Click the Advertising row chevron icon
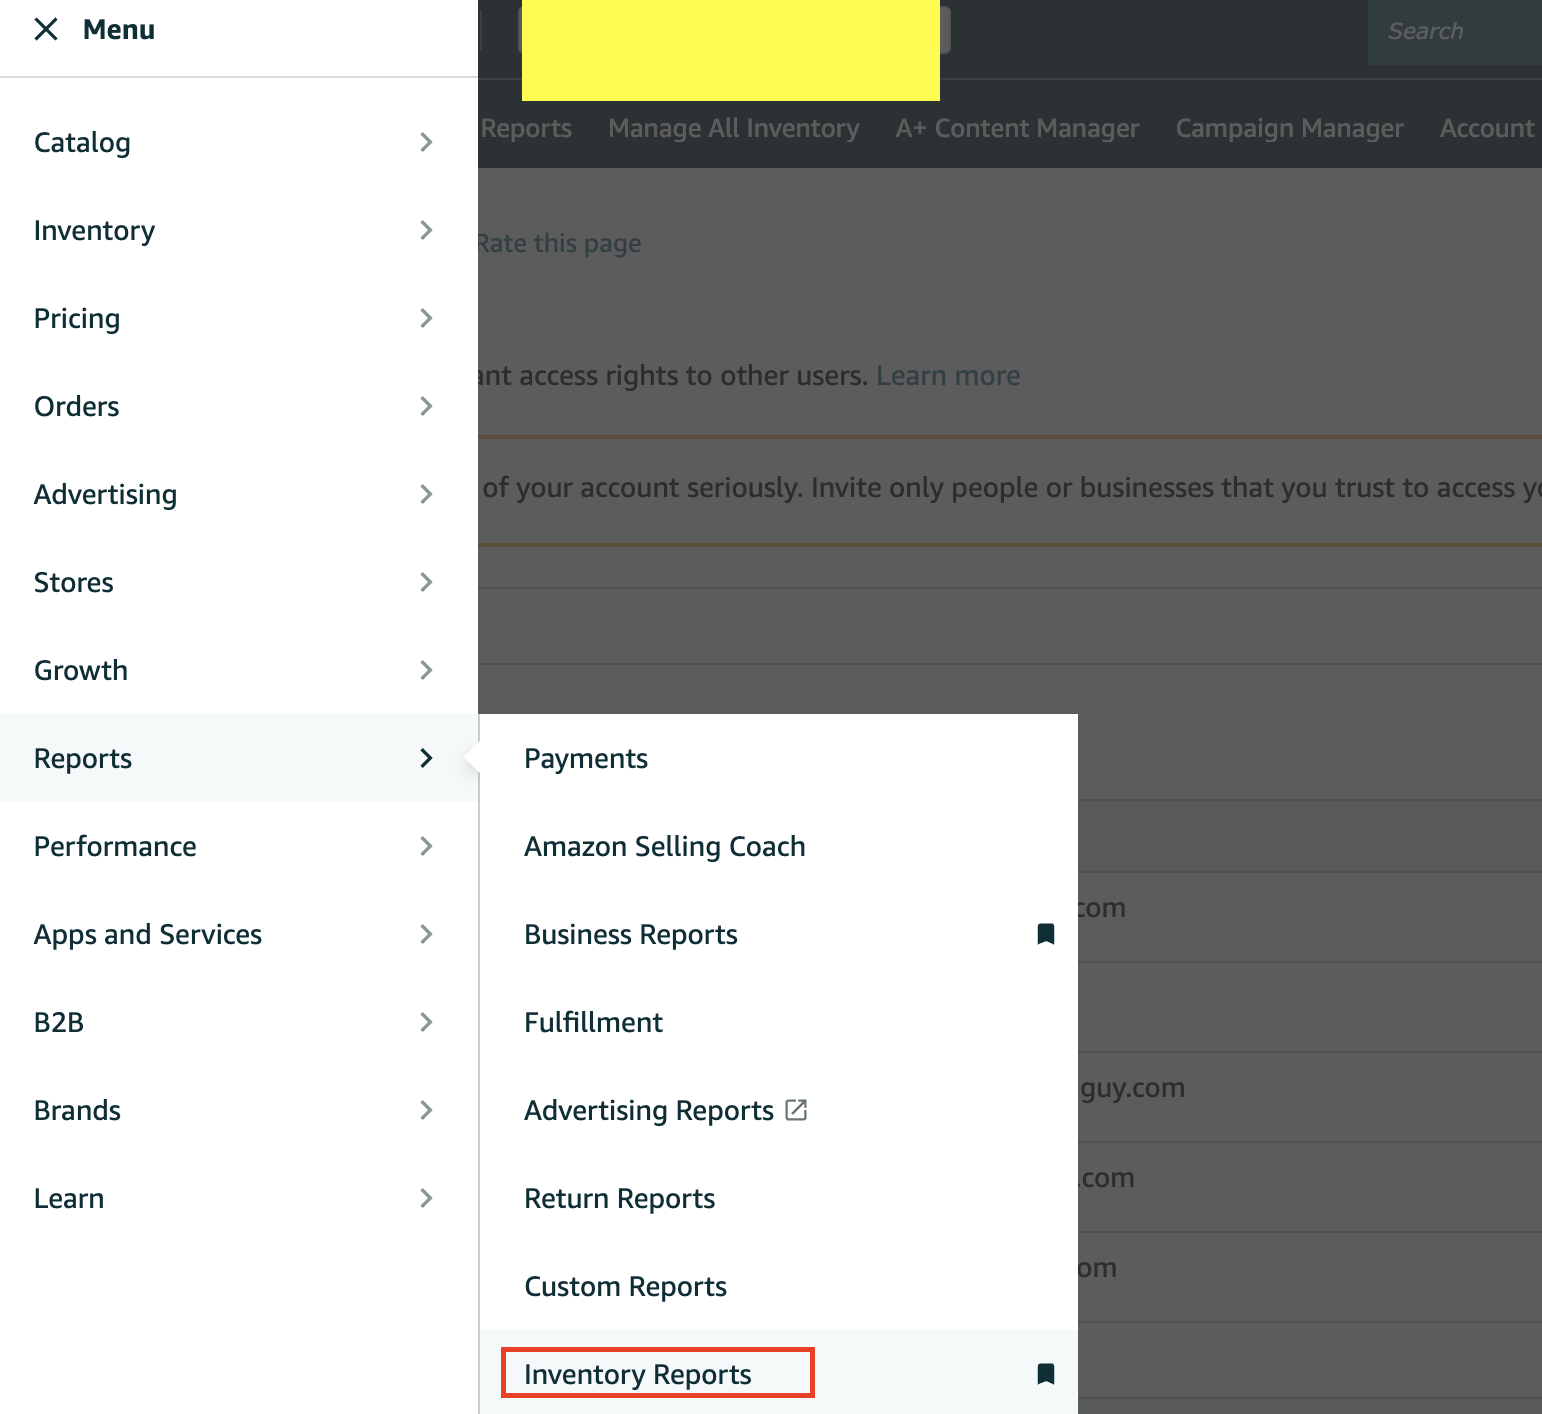The width and height of the screenshot is (1542, 1414). click(x=427, y=494)
